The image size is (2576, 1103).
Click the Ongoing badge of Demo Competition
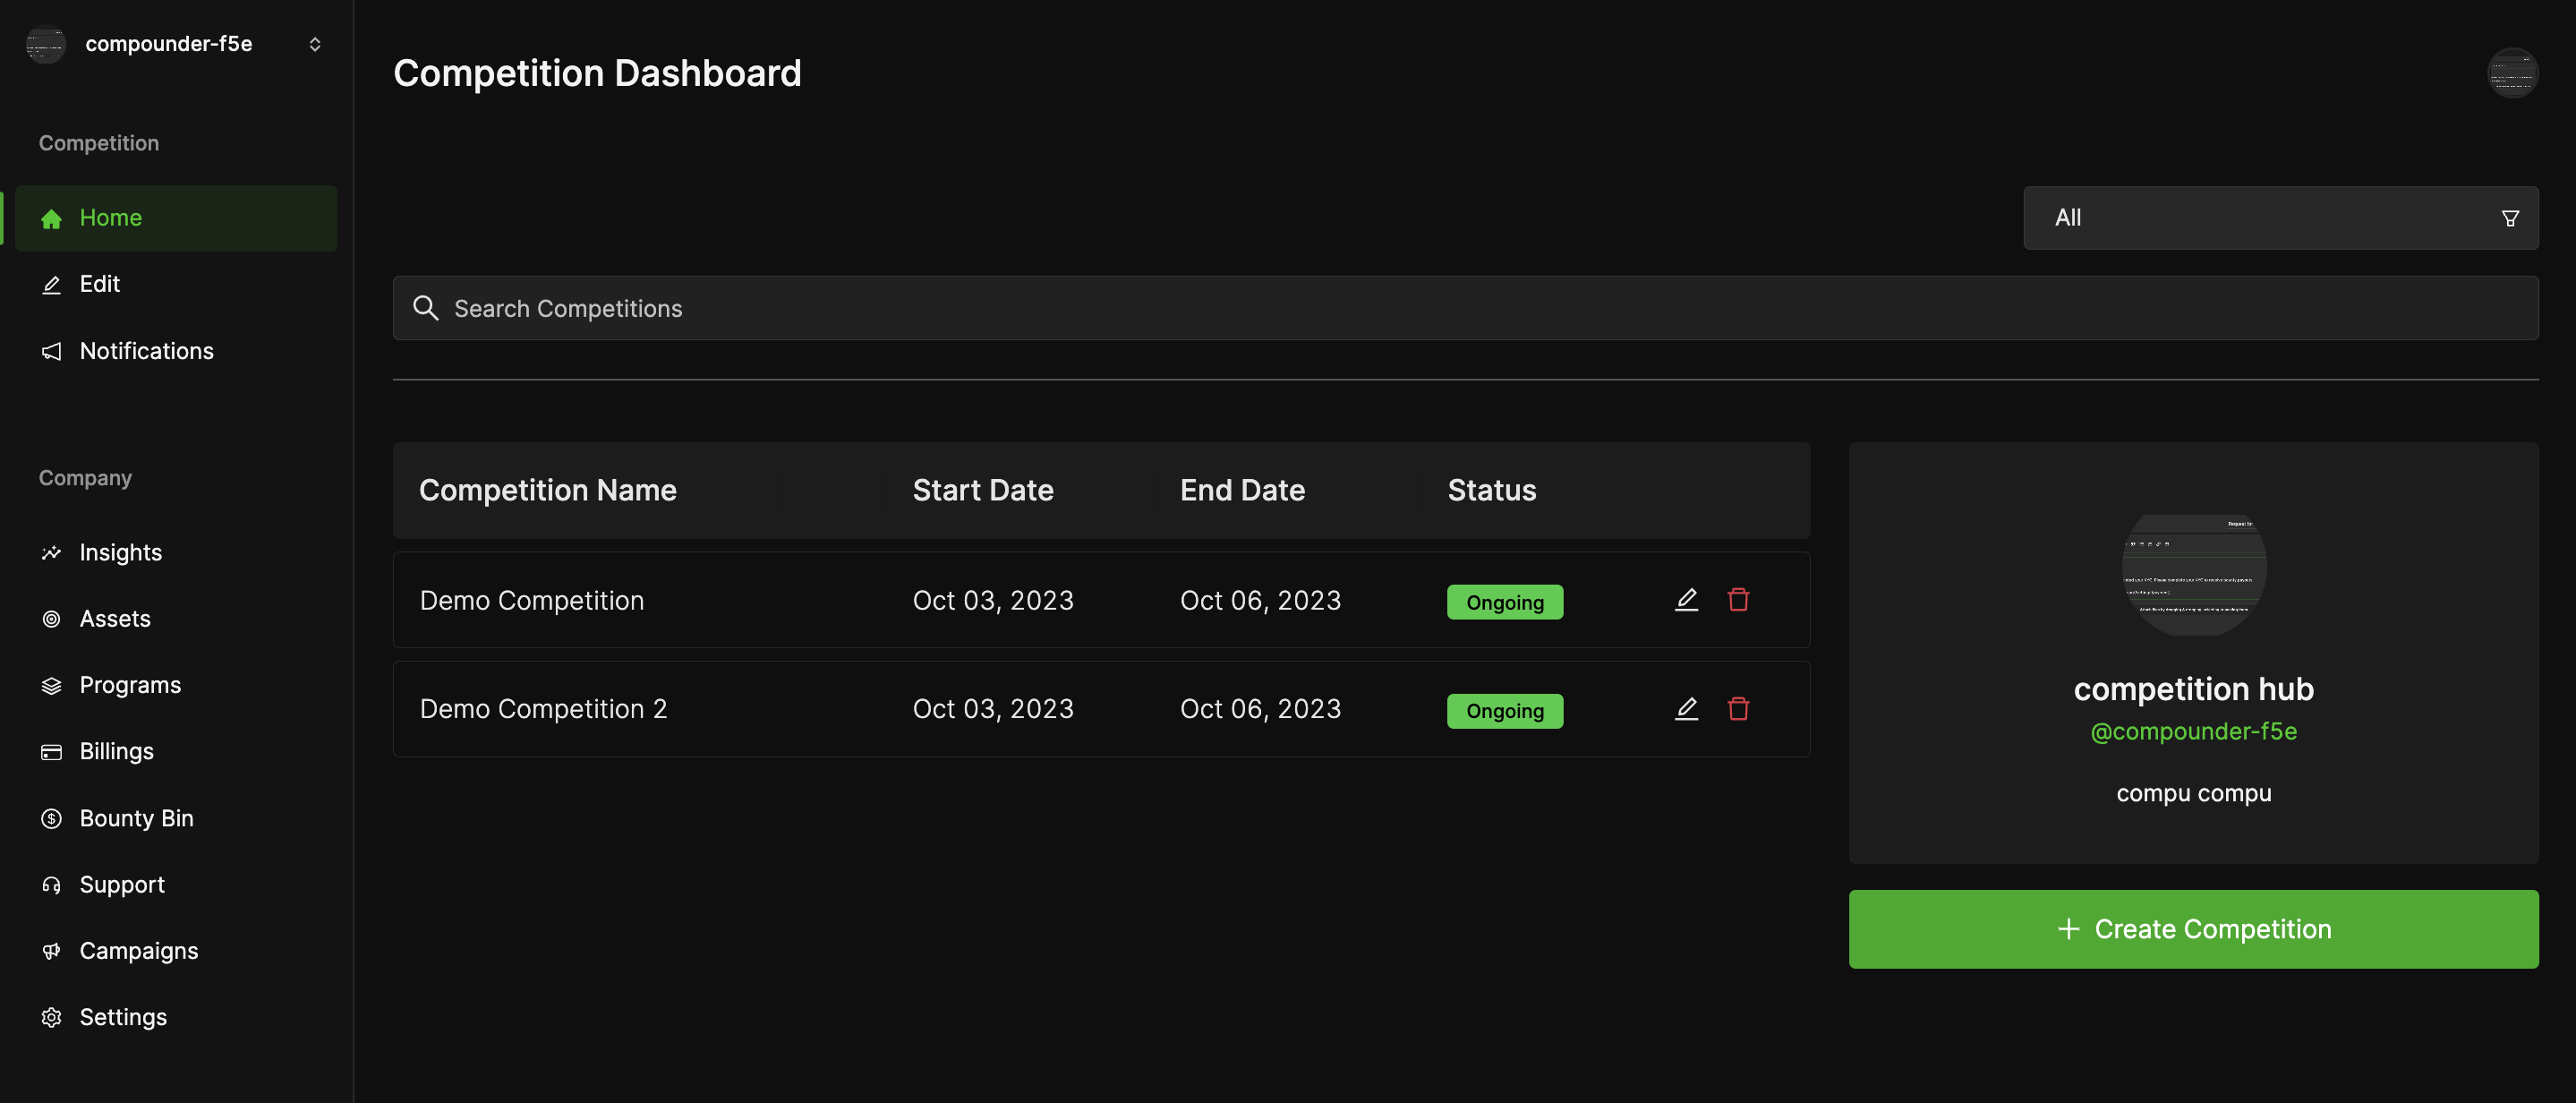coord(1504,602)
